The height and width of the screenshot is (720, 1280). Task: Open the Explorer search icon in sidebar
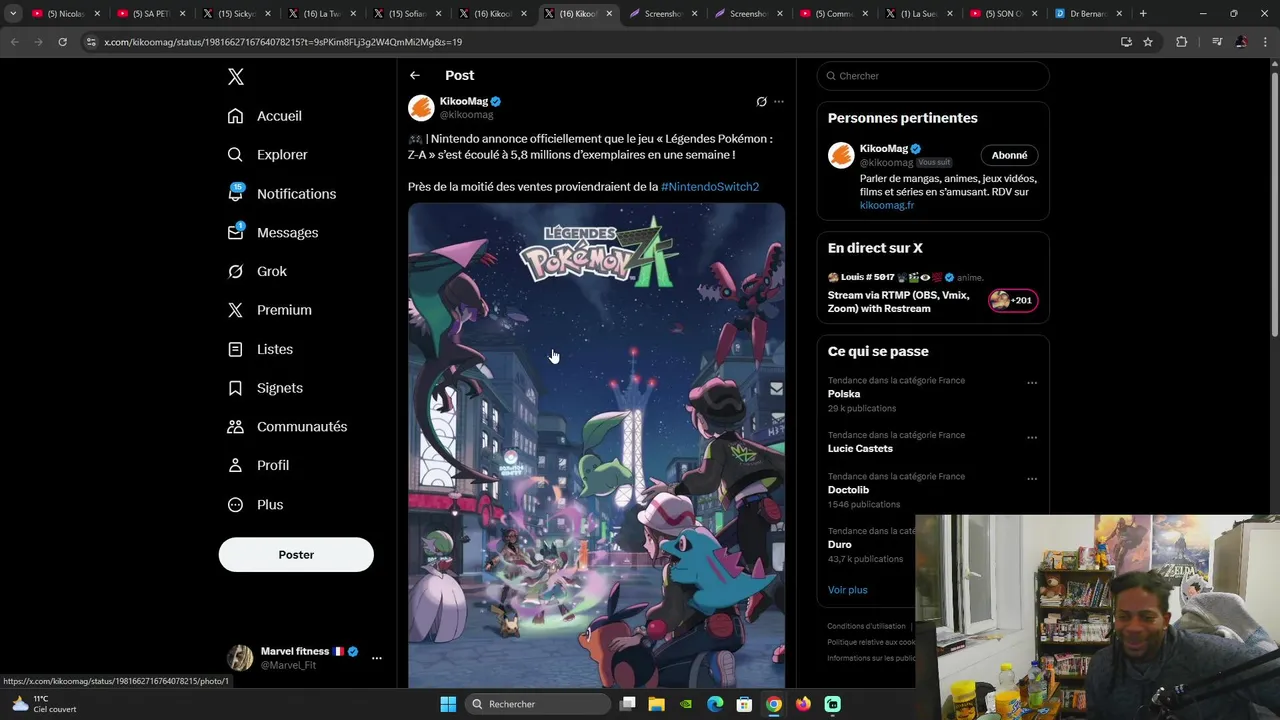point(235,155)
